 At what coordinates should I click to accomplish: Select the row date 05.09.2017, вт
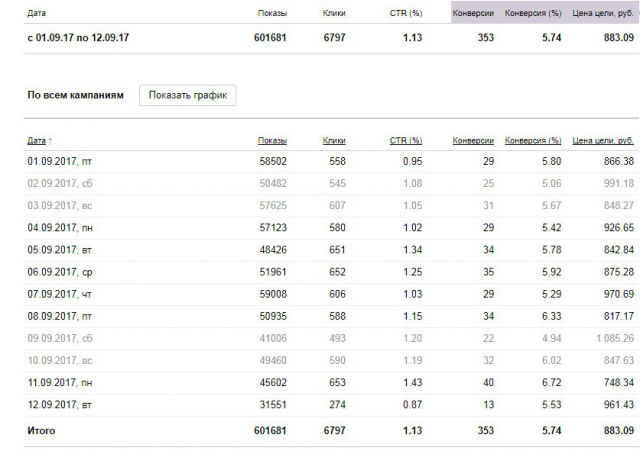[x=60, y=249]
